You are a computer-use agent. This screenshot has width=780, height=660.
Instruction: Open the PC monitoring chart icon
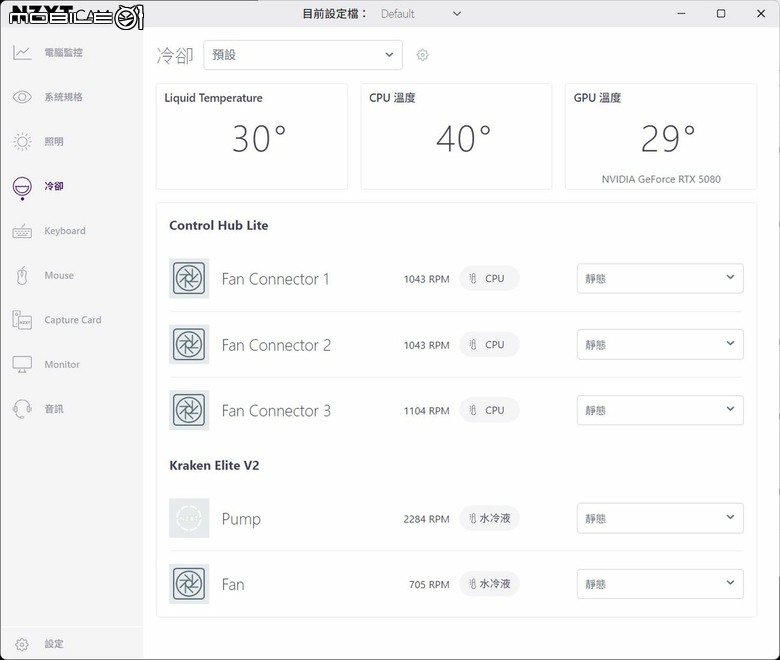[22, 53]
